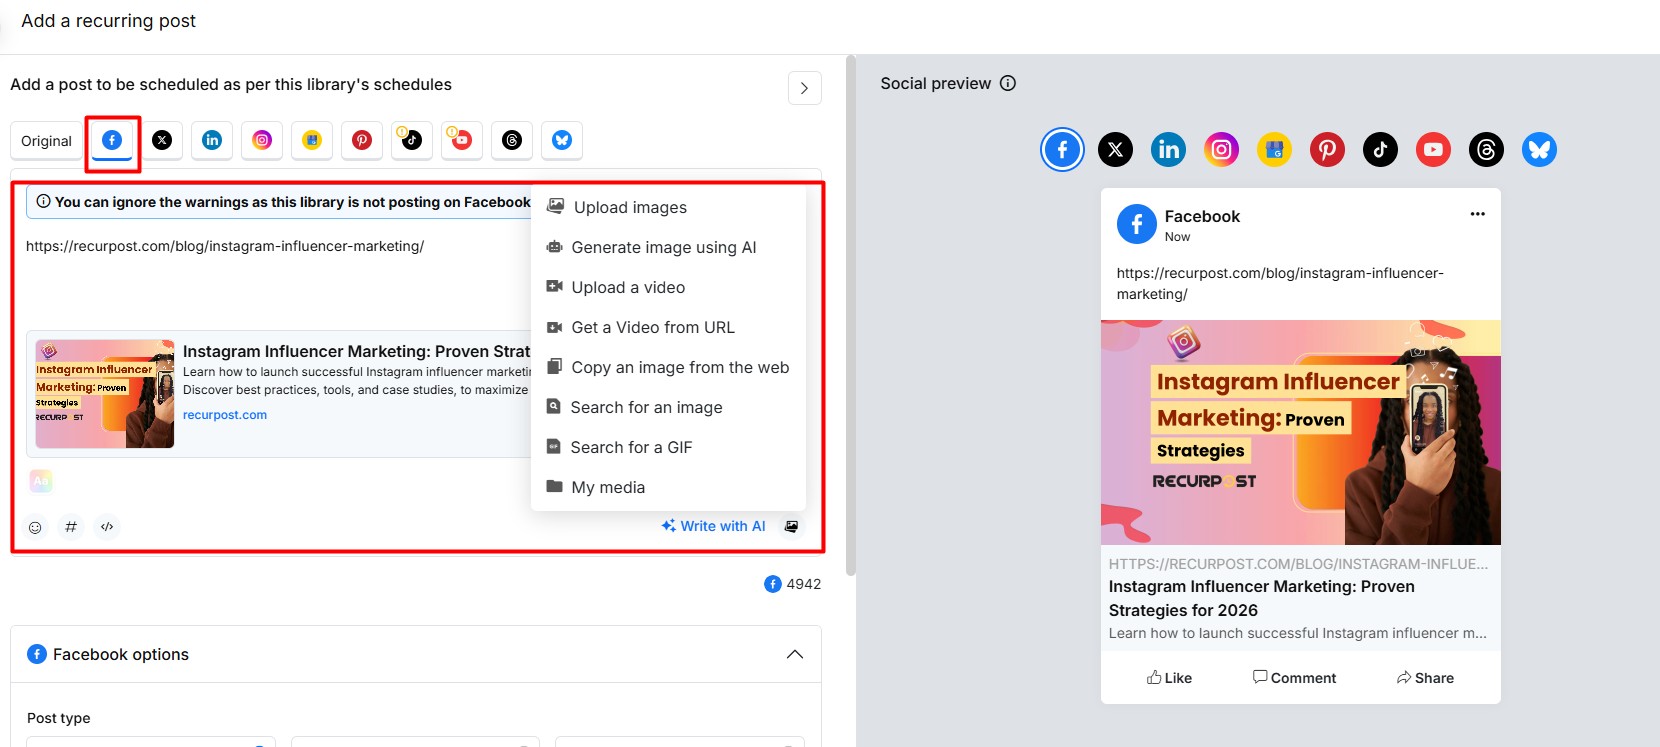Show LinkedIn preview in Social preview

tap(1168, 150)
